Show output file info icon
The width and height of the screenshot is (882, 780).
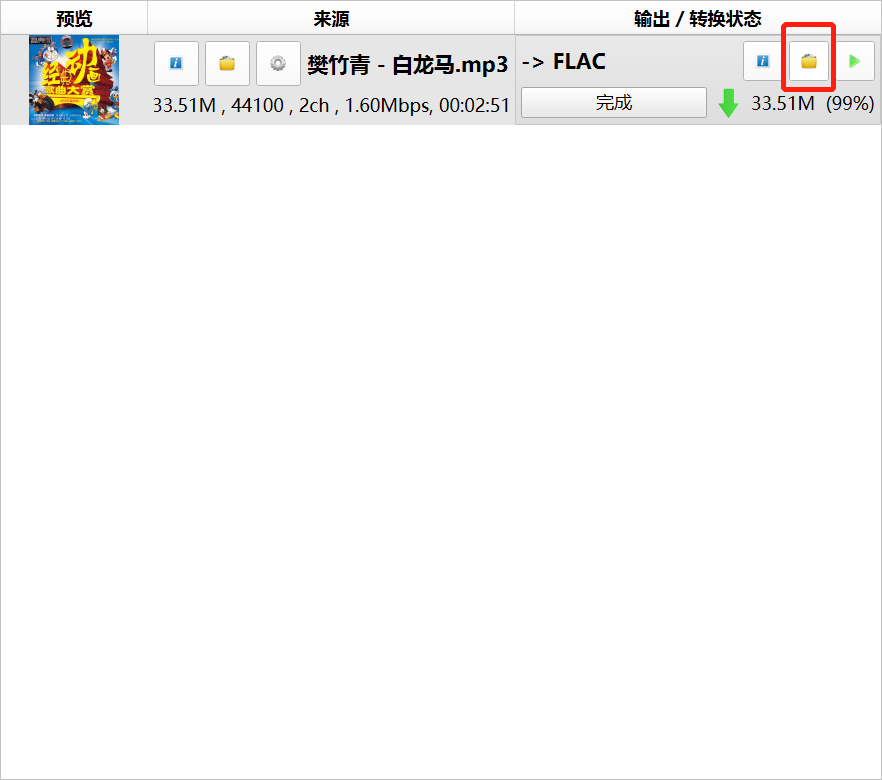(x=763, y=61)
